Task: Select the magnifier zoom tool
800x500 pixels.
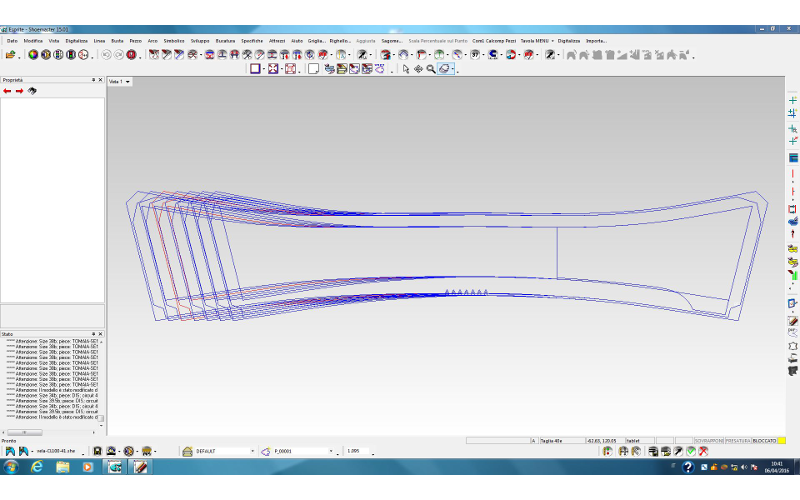Action: [431, 69]
